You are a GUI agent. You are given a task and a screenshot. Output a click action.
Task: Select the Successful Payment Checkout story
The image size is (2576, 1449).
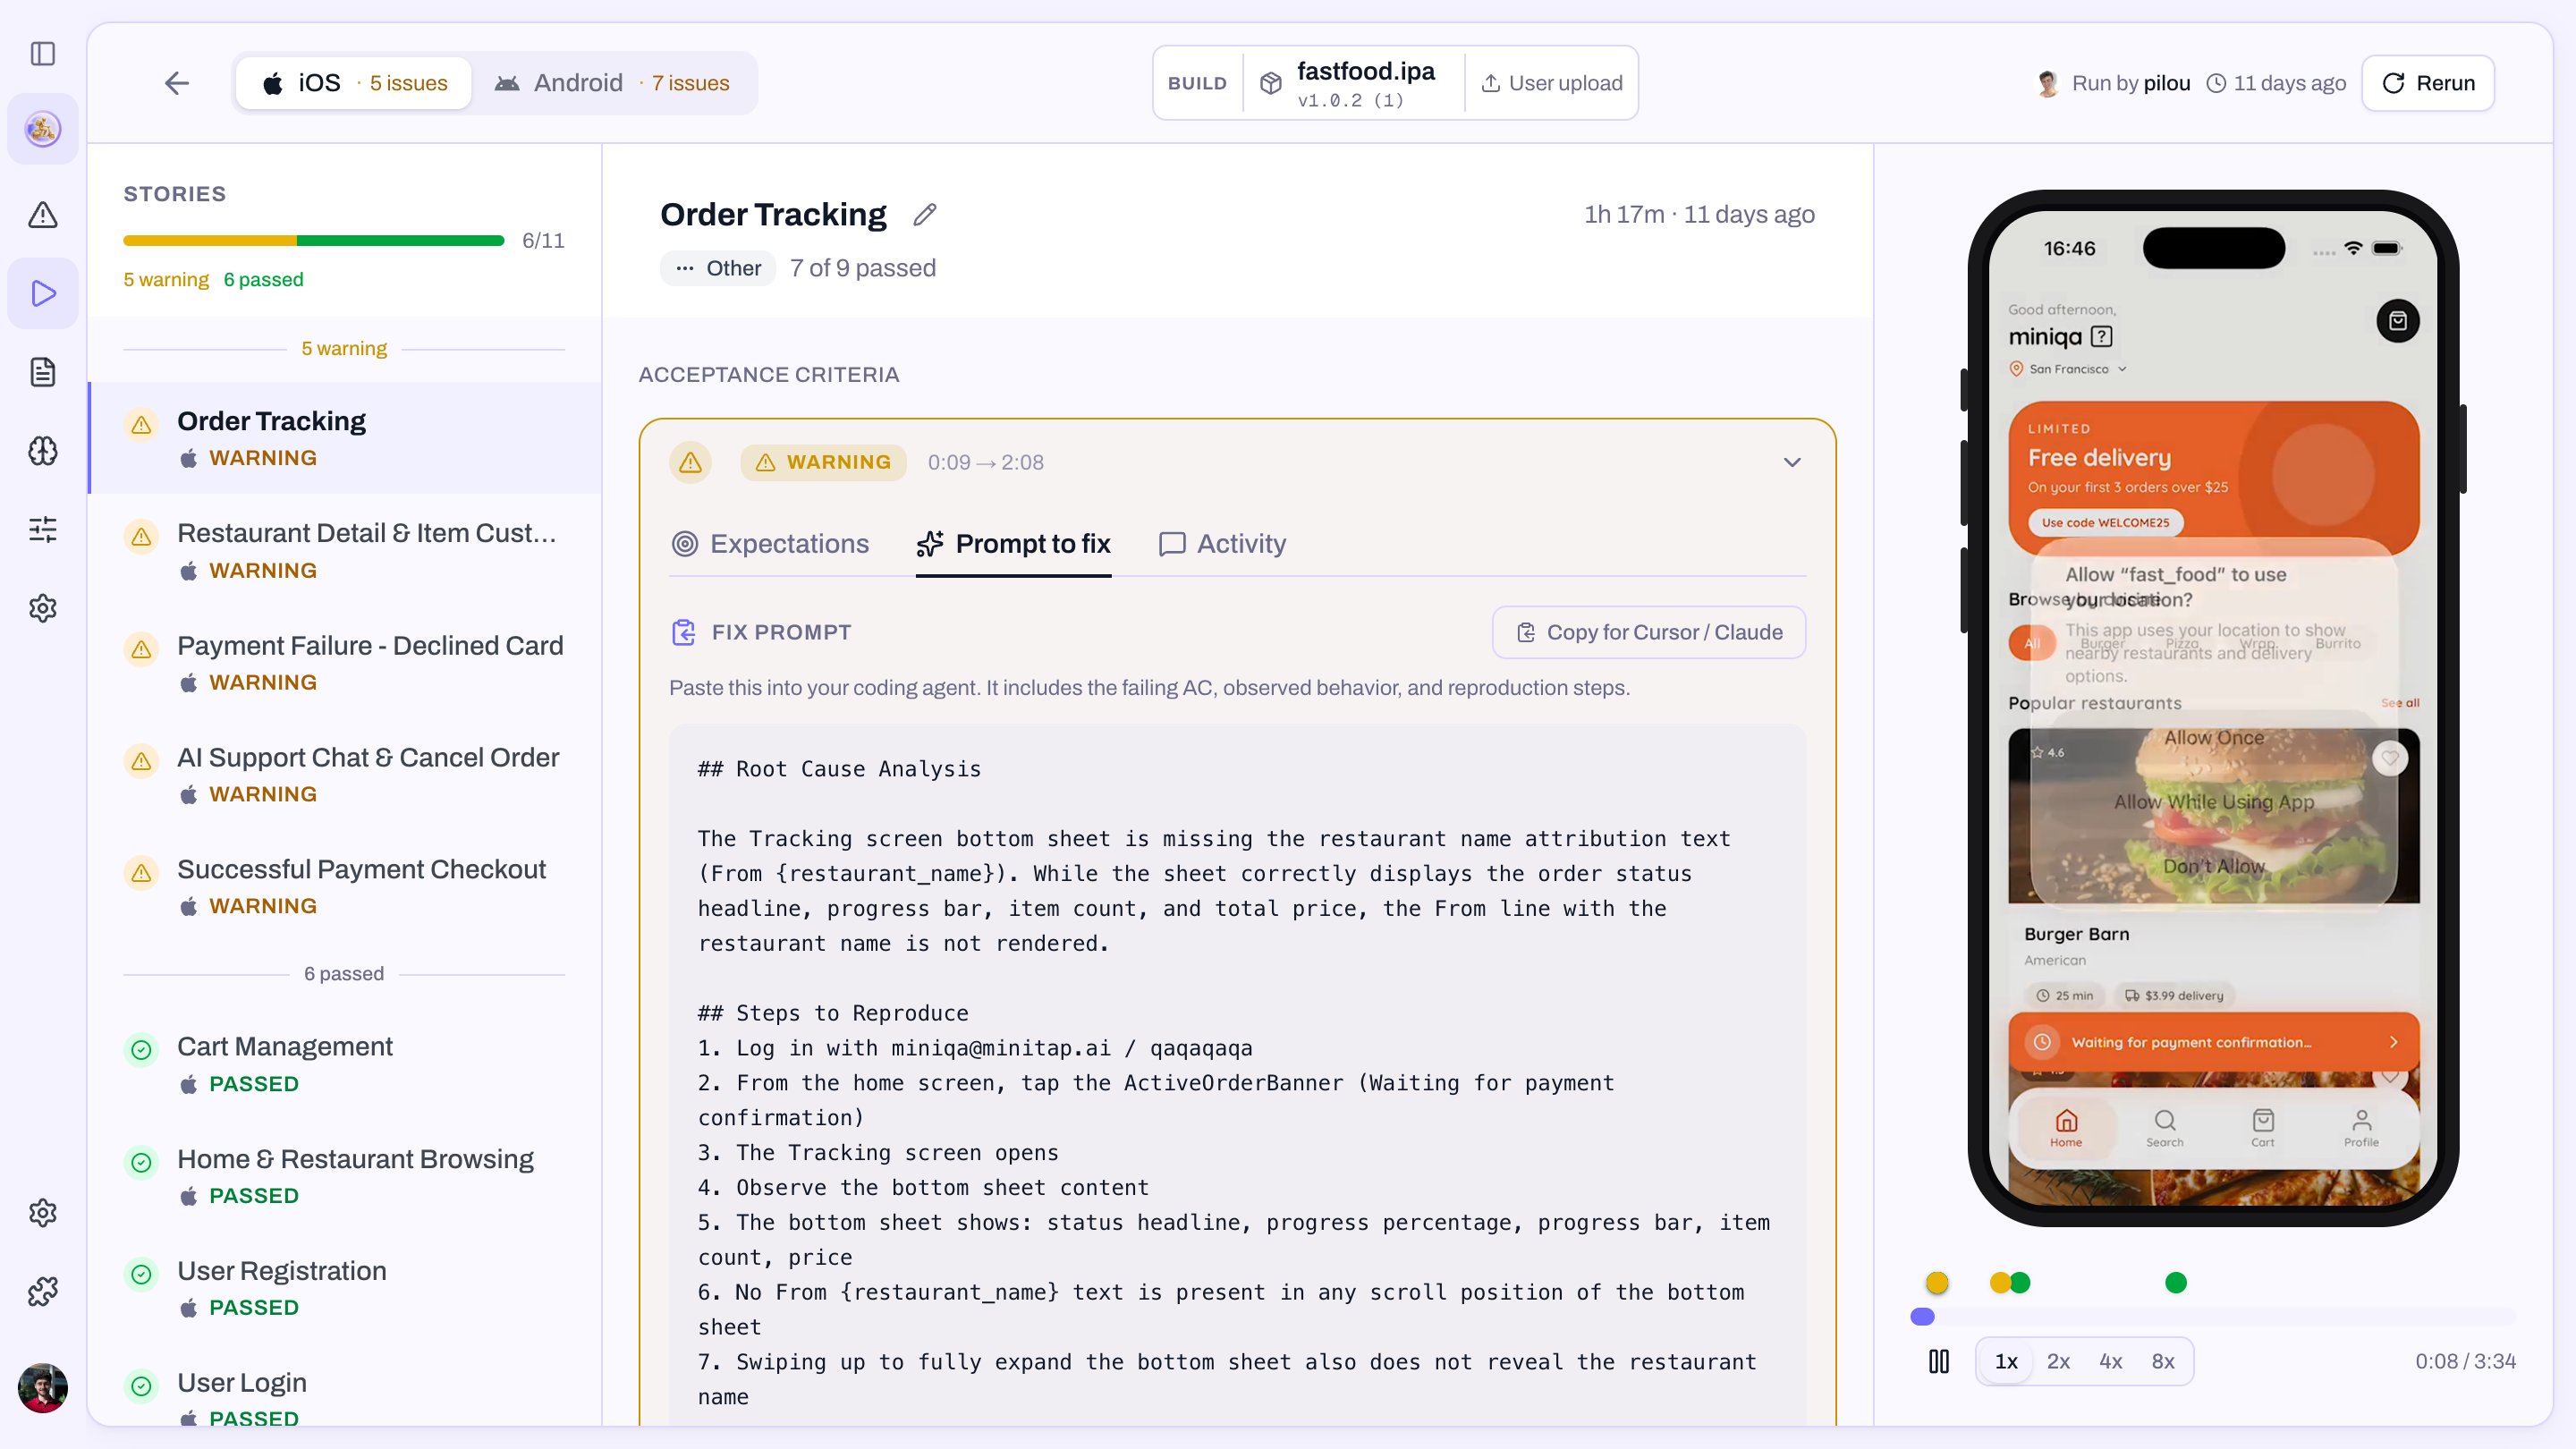tap(345, 886)
